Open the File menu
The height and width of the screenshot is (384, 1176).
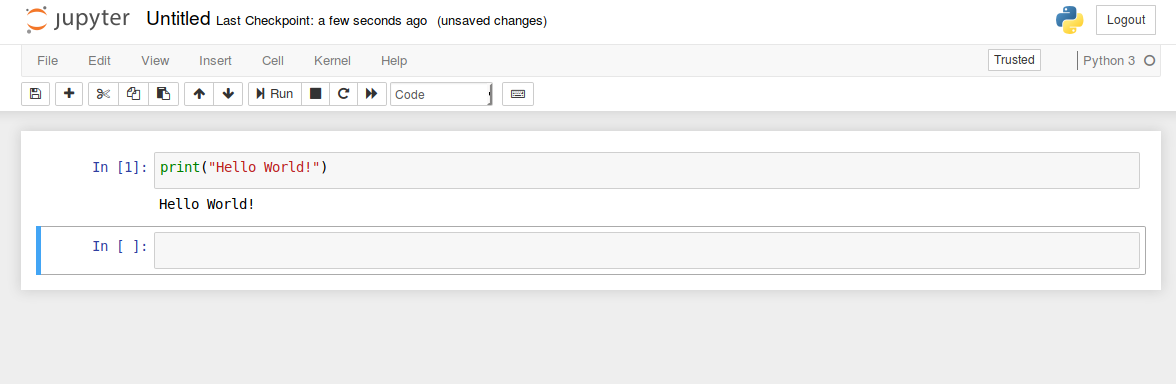[x=47, y=61]
